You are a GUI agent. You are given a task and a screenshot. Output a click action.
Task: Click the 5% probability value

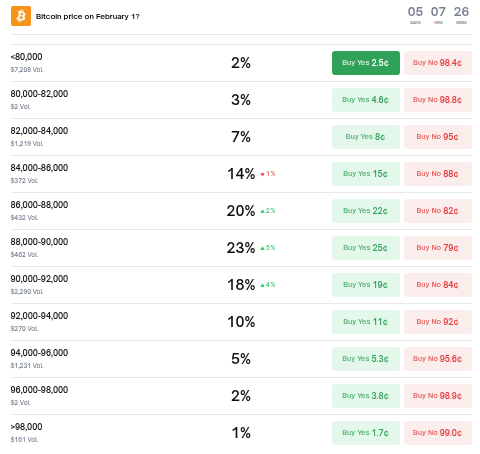(x=241, y=359)
